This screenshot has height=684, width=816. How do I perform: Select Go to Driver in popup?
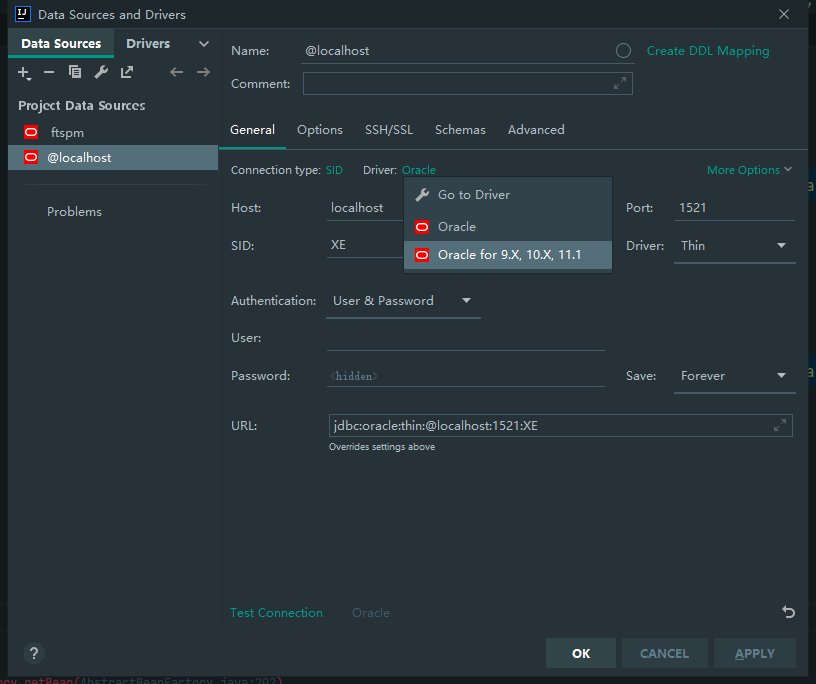pyautogui.click(x=508, y=195)
